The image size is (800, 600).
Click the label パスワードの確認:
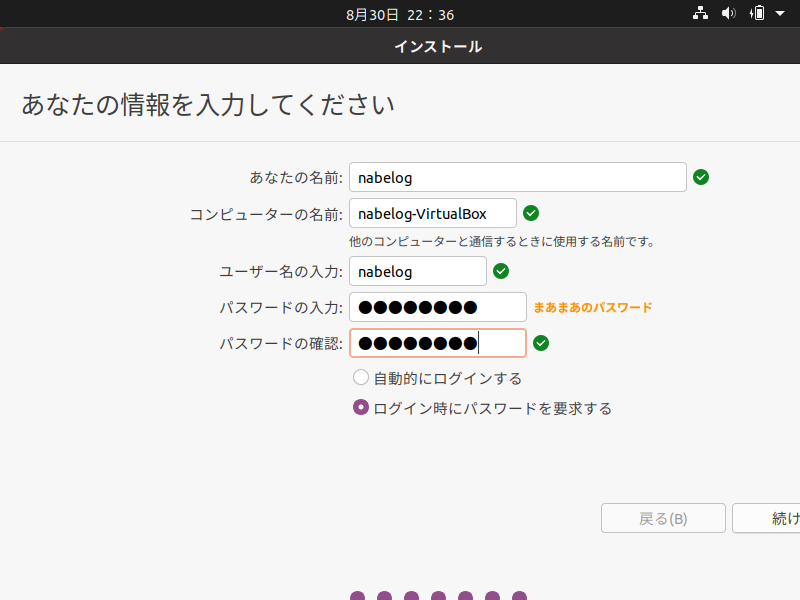coord(281,343)
